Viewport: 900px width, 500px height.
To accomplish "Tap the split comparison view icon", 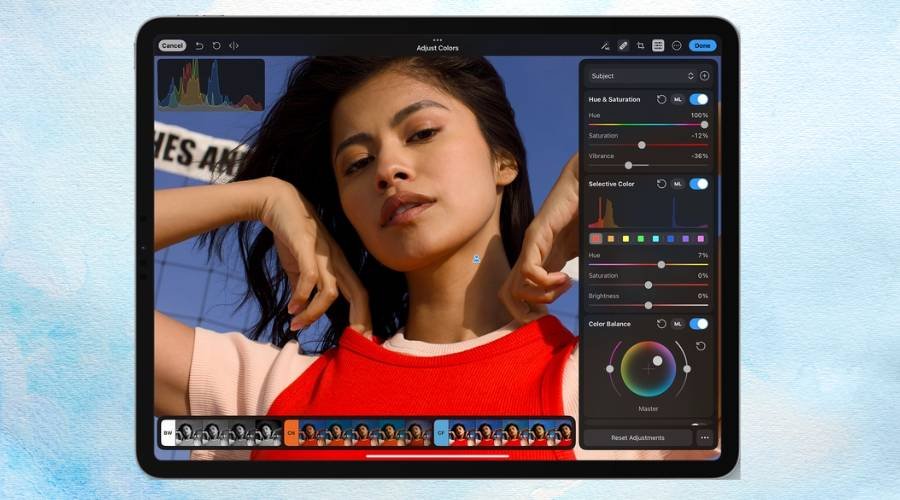I will coord(234,45).
